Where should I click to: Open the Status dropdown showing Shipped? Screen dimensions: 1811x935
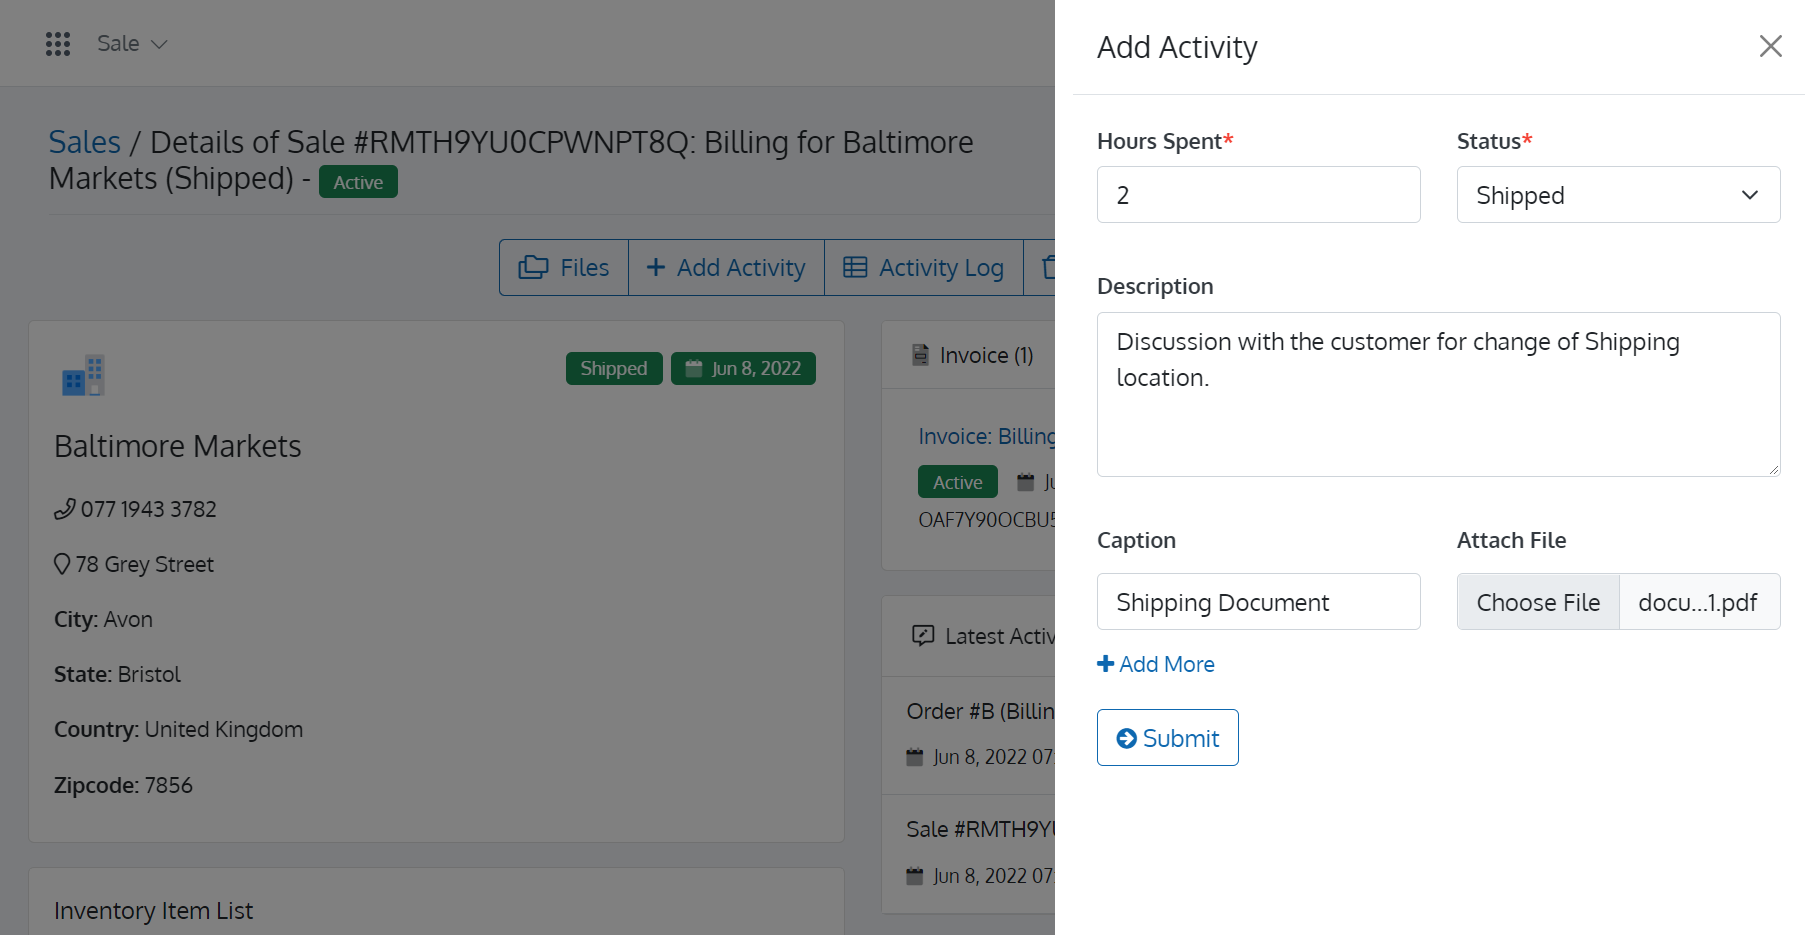(x=1618, y=195)
